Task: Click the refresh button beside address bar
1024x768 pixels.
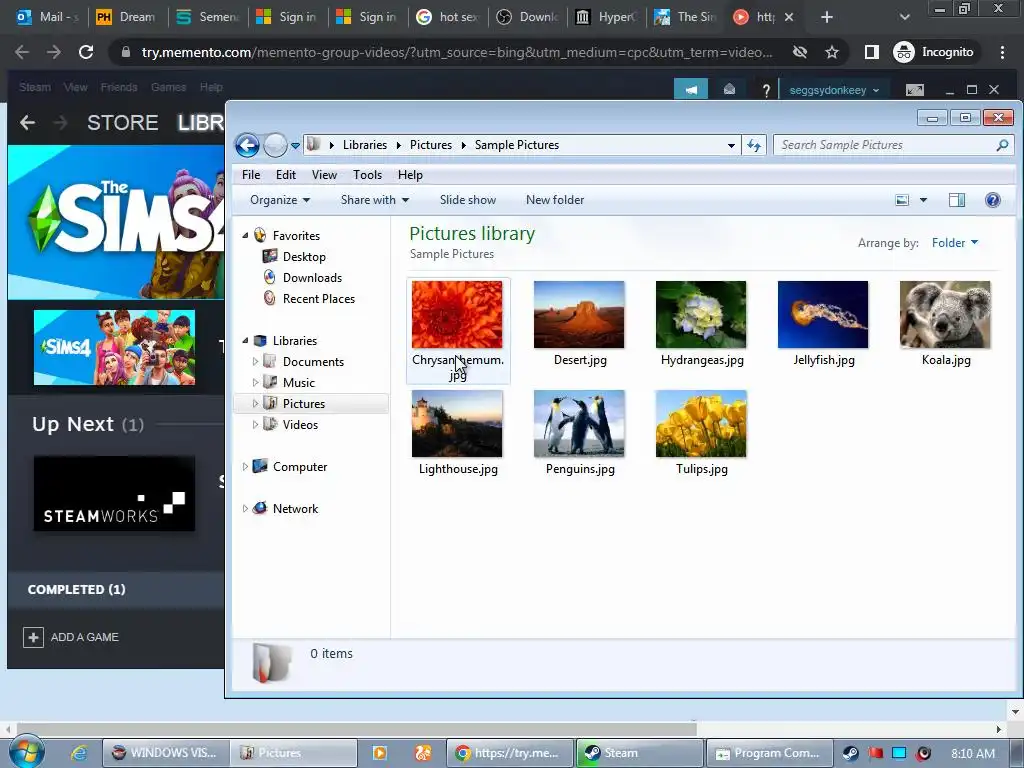Action: (754, 145)
